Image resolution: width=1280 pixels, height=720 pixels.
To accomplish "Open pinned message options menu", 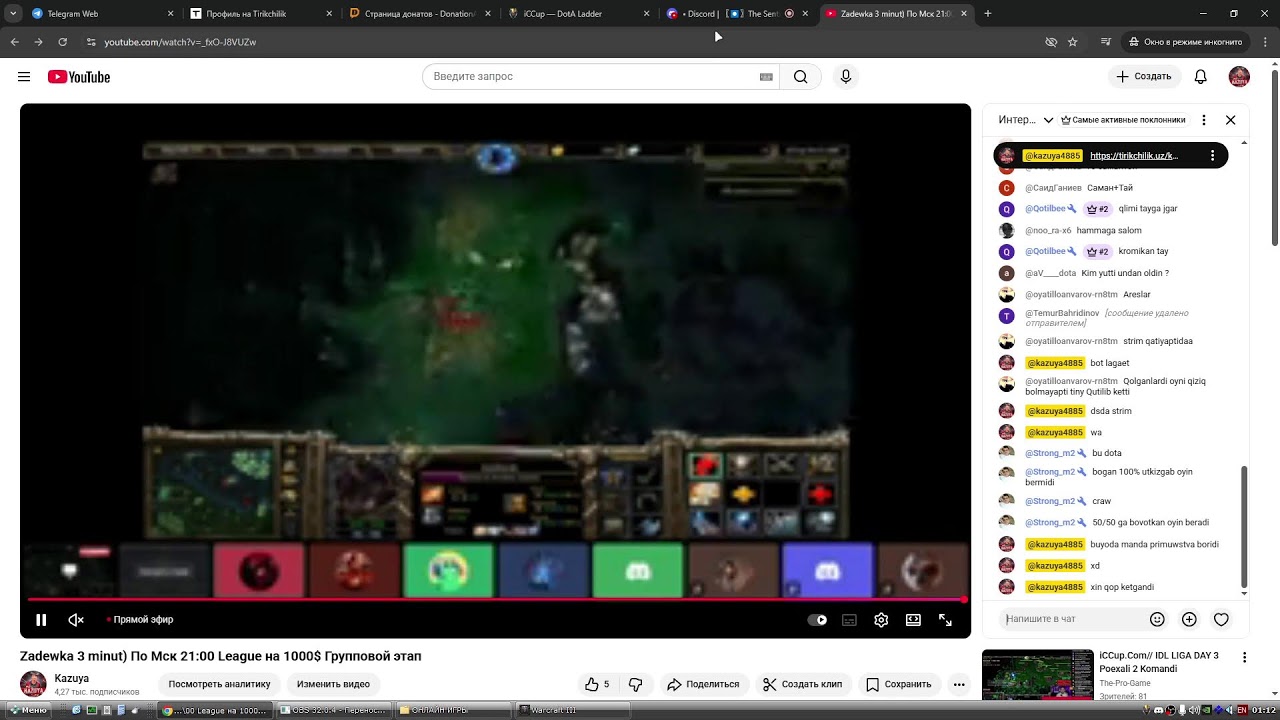I will pyautogui.click(x=1212, y=156).
